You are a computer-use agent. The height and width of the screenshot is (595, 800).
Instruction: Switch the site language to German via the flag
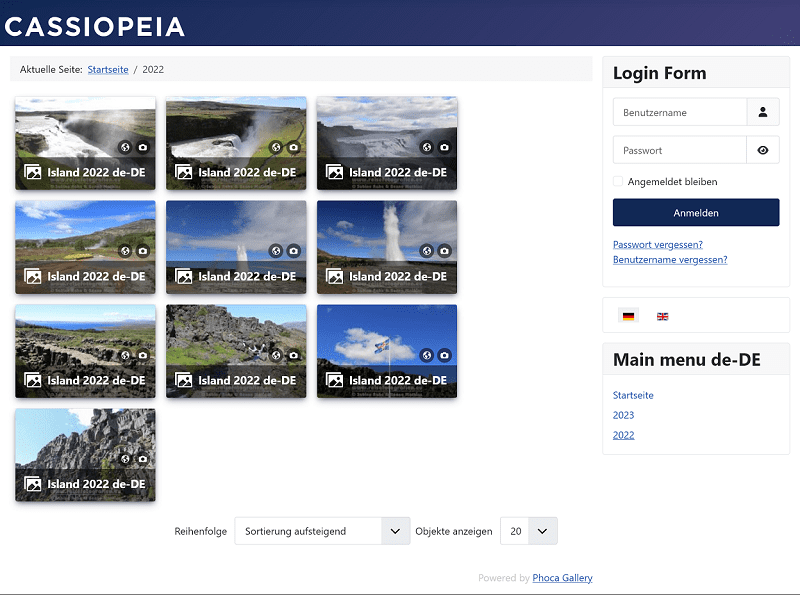(628, 316)
